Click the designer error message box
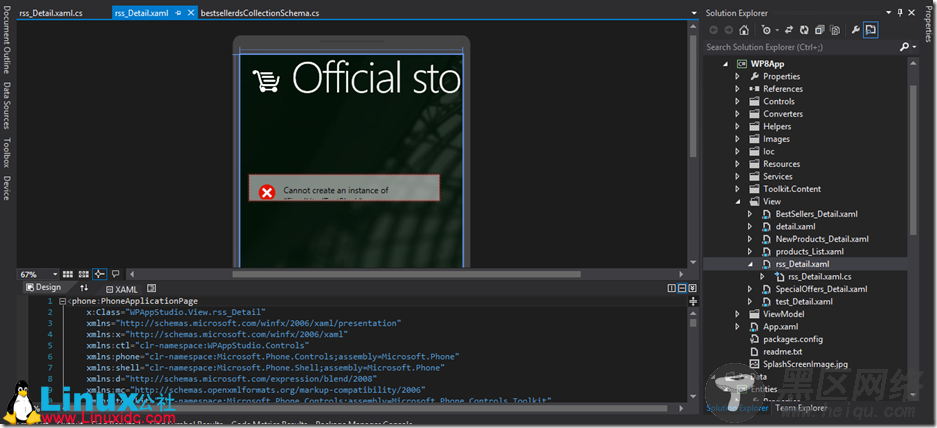This screenshot has height=428, width=937. pyautogui.click(x=344, y=188)
